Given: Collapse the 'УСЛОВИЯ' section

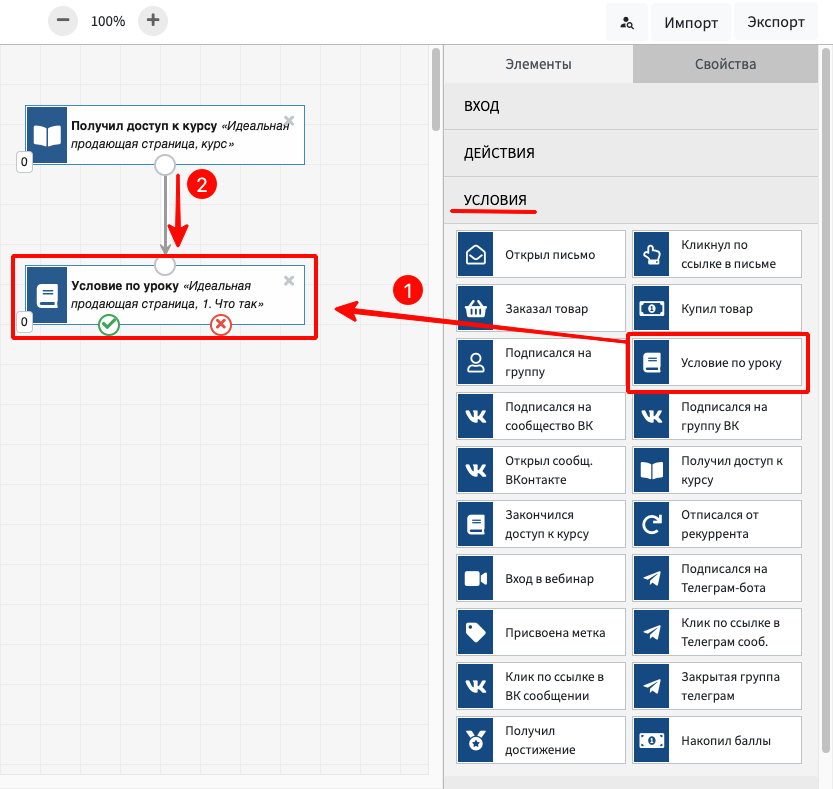Looking at the screenshot, I should click(637, 200).
